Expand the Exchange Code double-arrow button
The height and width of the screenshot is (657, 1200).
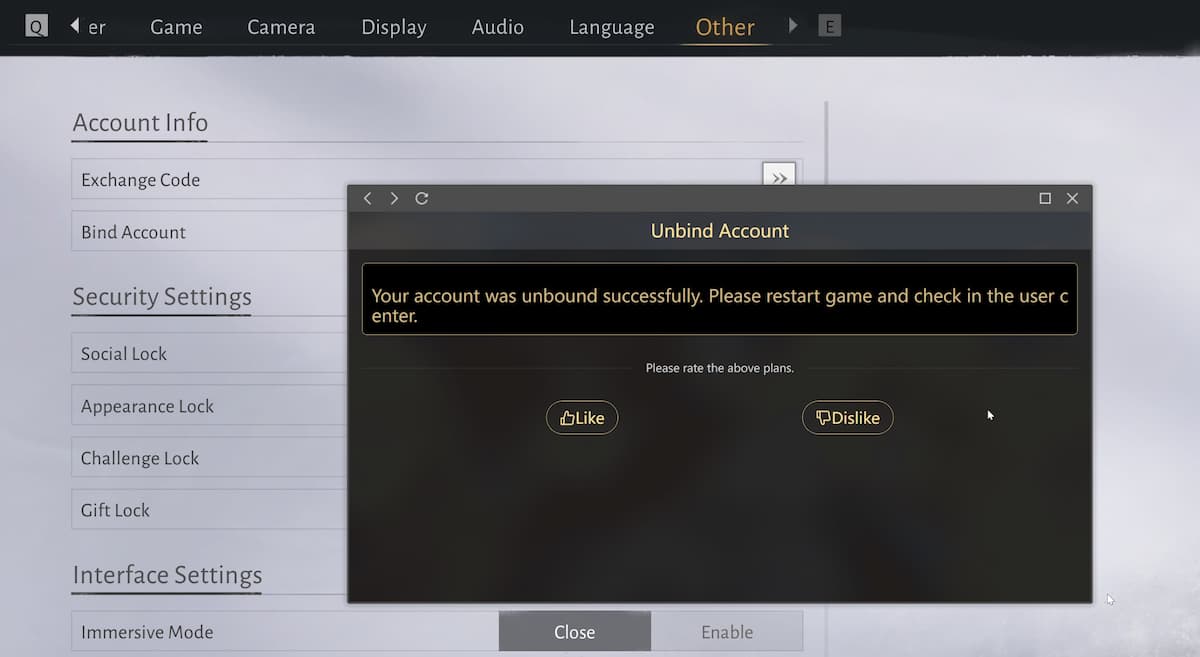point(779,177)
